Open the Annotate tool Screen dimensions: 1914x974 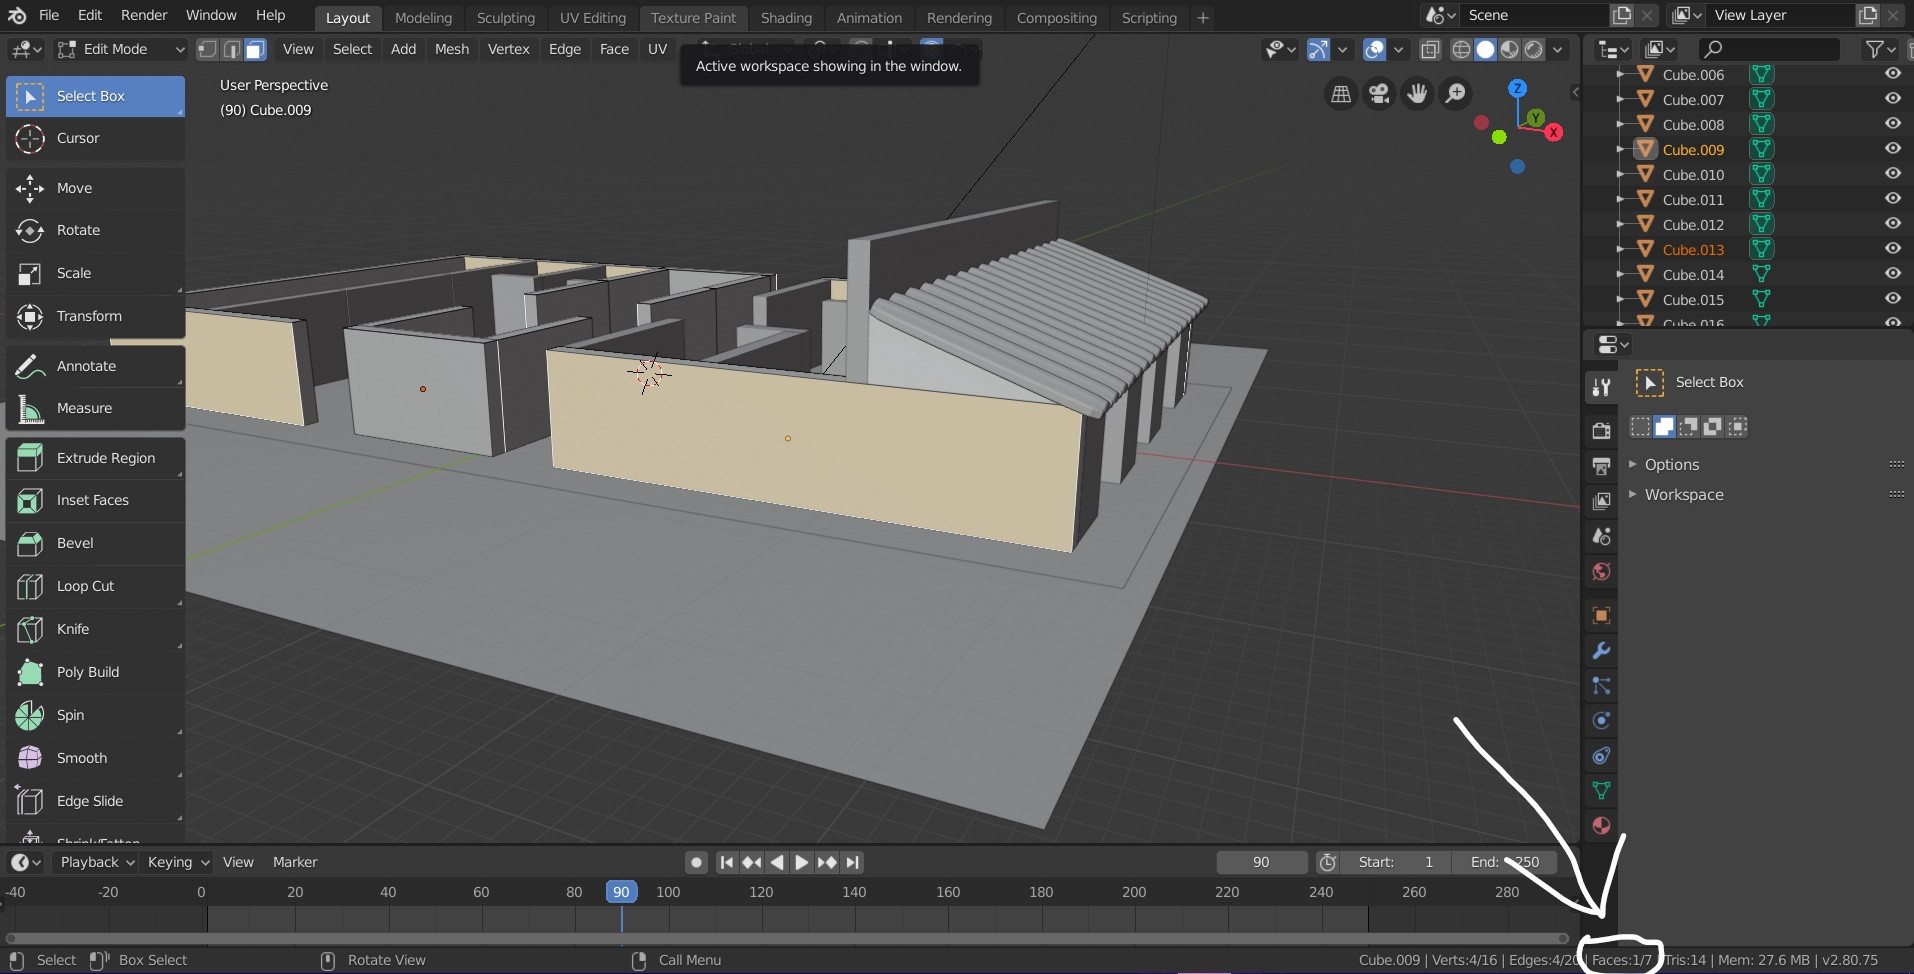(x=88, y=366)
